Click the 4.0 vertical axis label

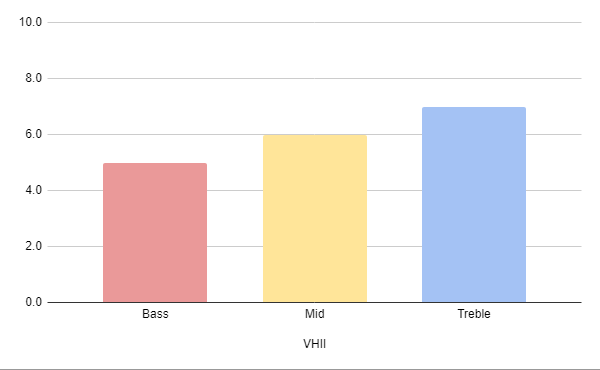34,190
